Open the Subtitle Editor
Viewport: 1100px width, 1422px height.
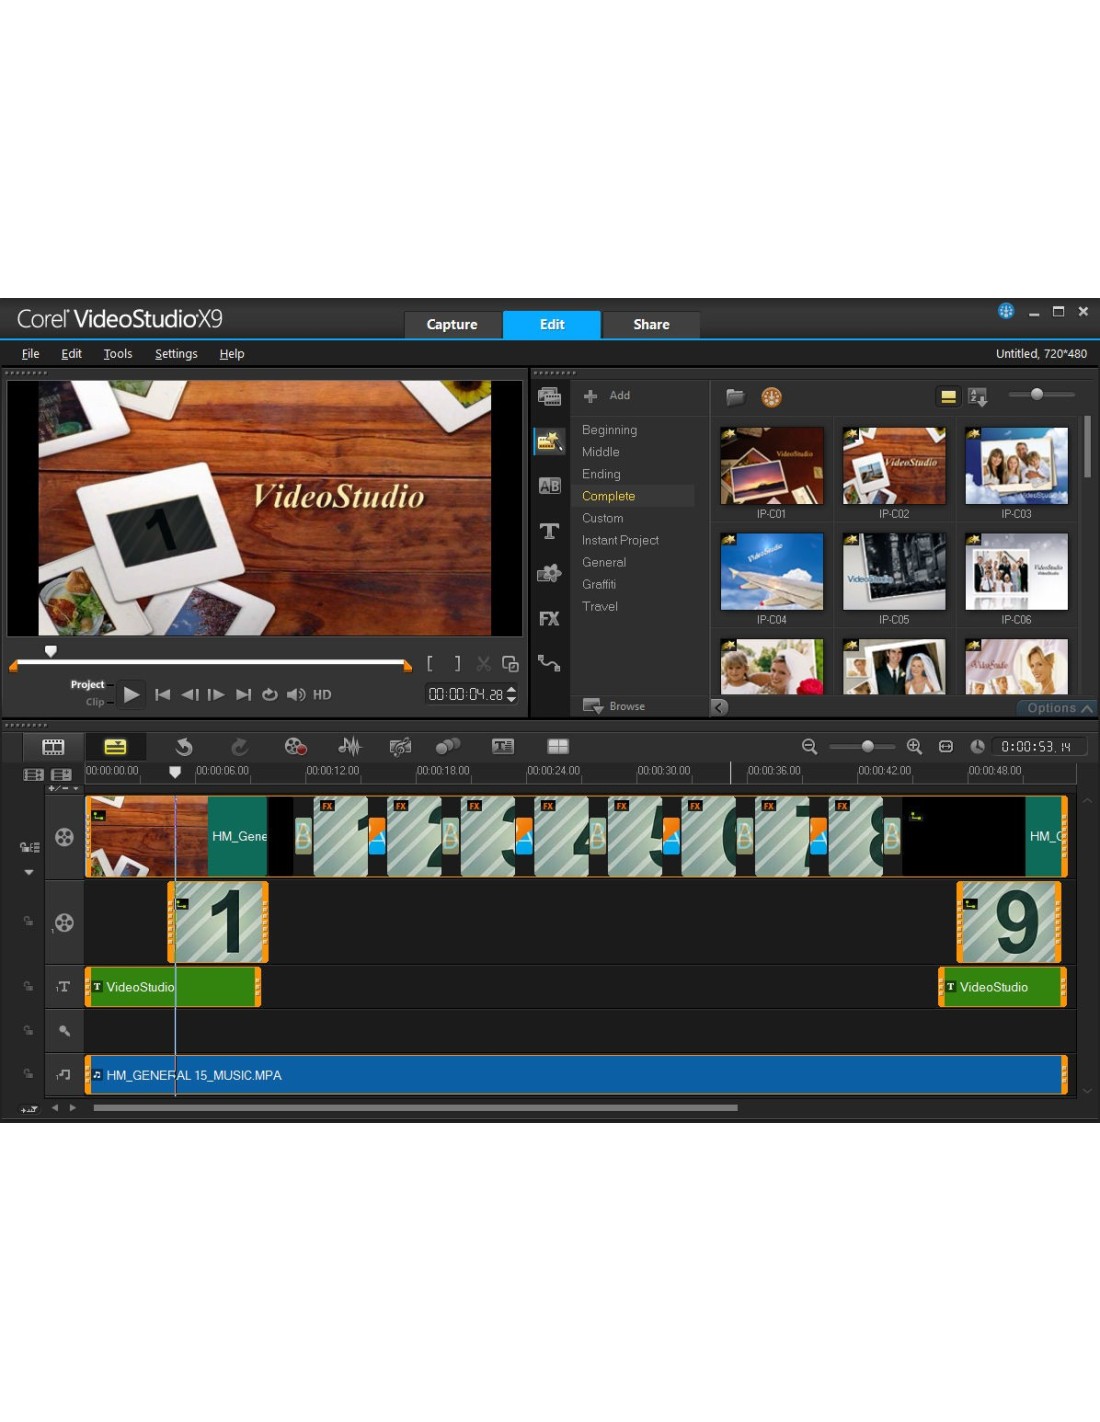tap(503, 747)
